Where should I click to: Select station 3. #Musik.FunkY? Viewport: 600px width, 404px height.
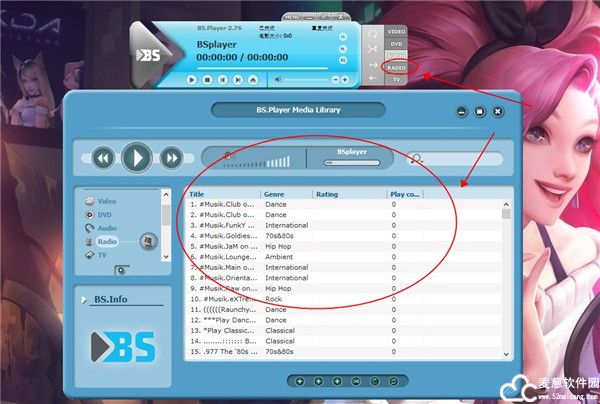(x=344, y=226)
